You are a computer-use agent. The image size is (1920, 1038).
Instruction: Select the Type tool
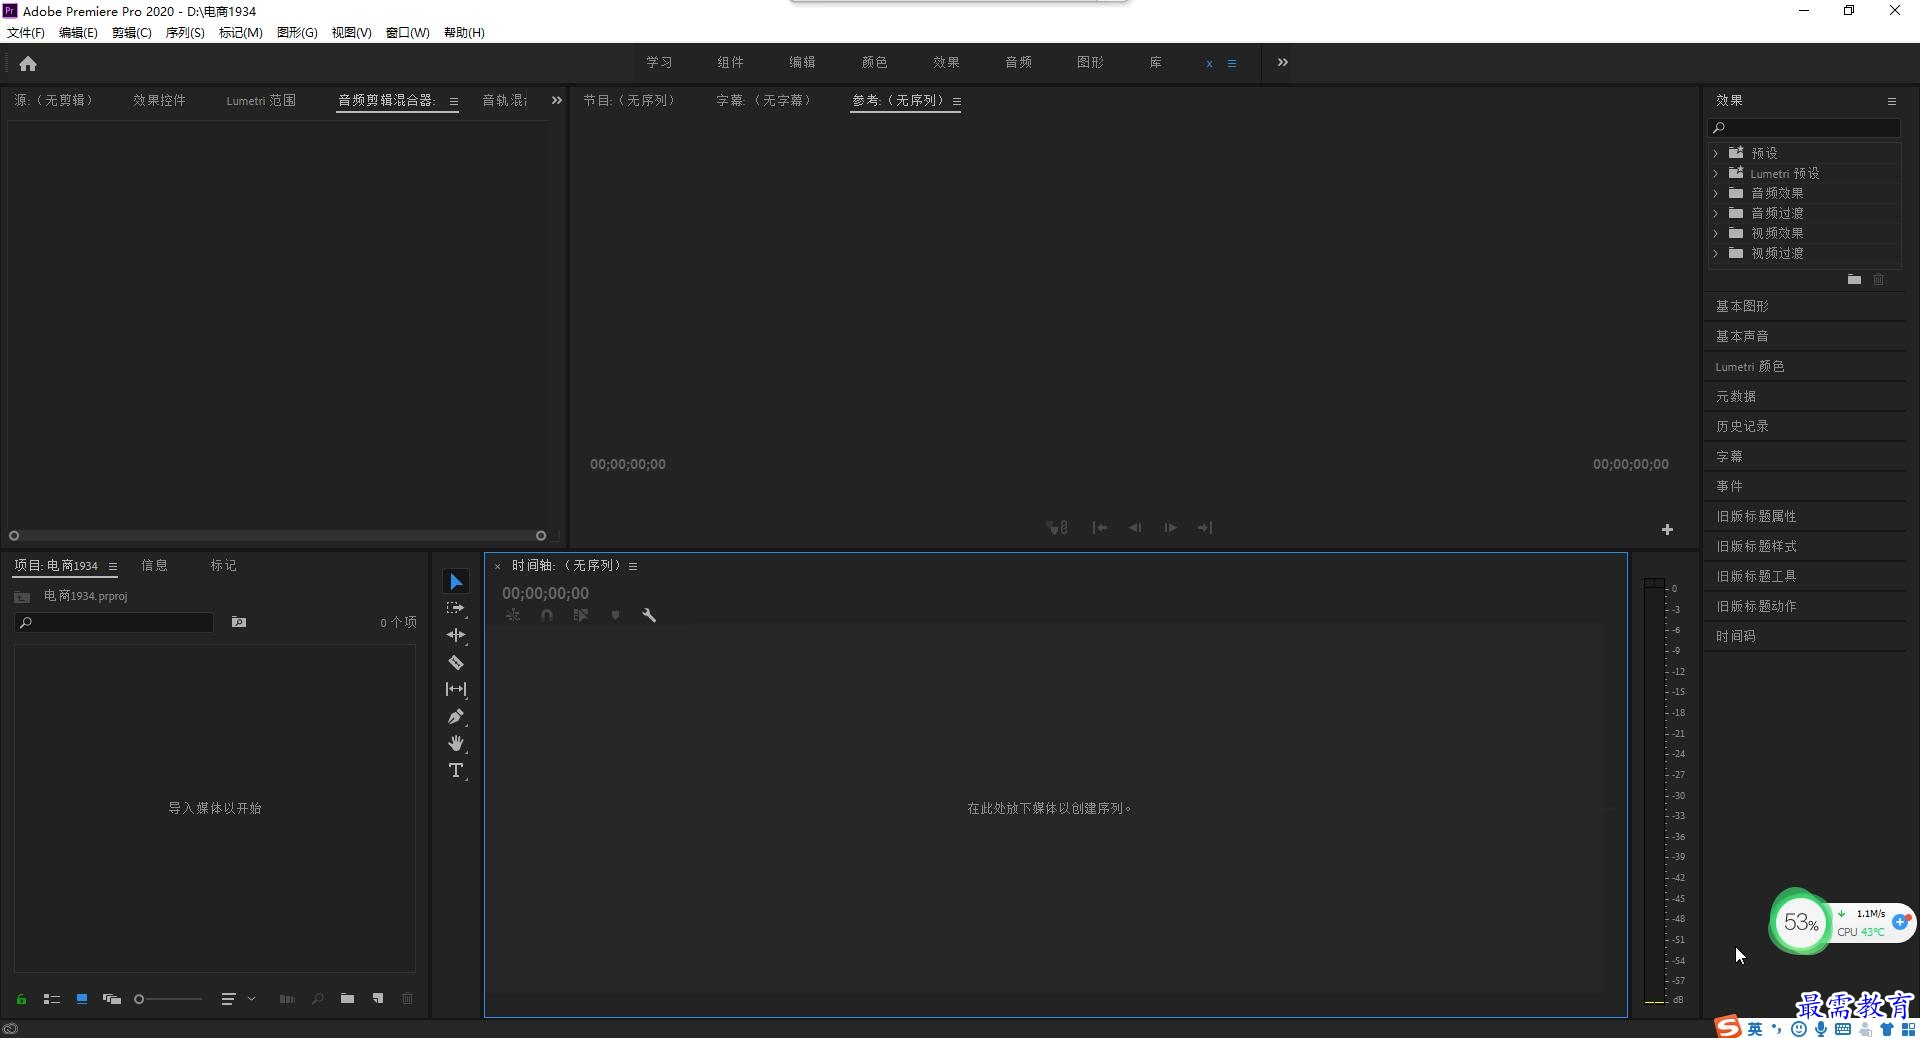tap(456, 770)
